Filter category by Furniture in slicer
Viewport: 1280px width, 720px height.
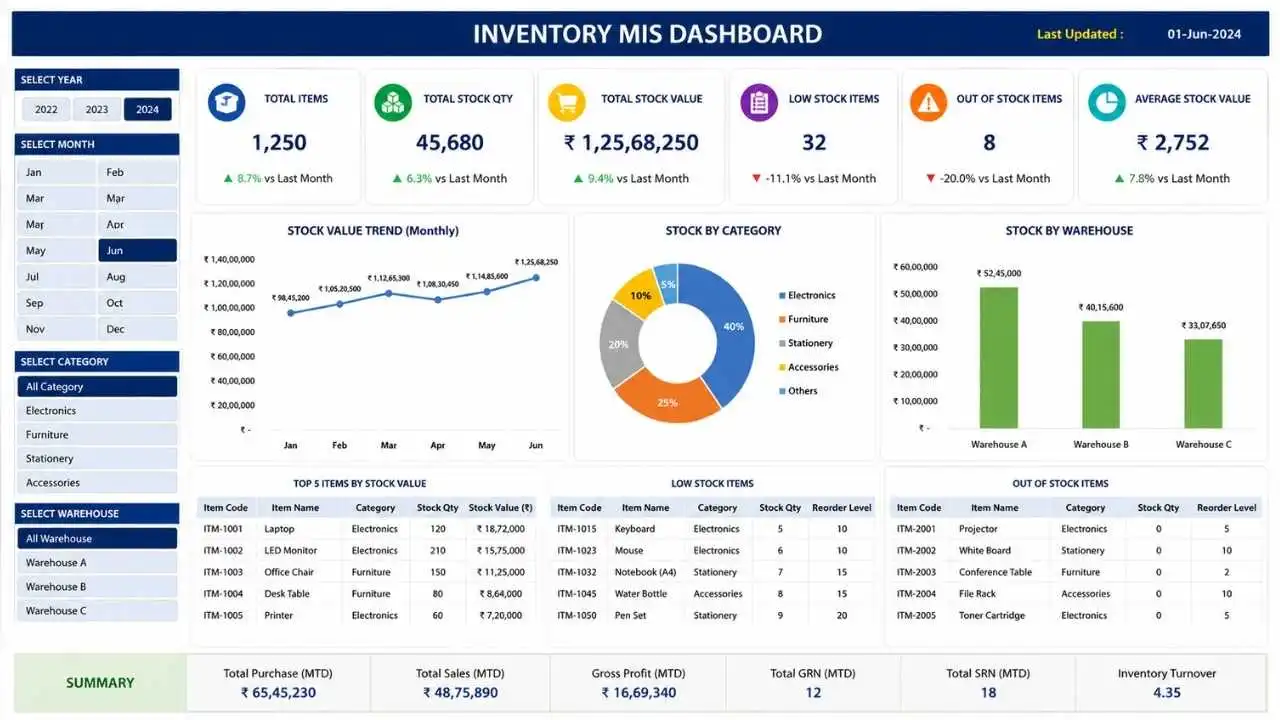point(97,435)
